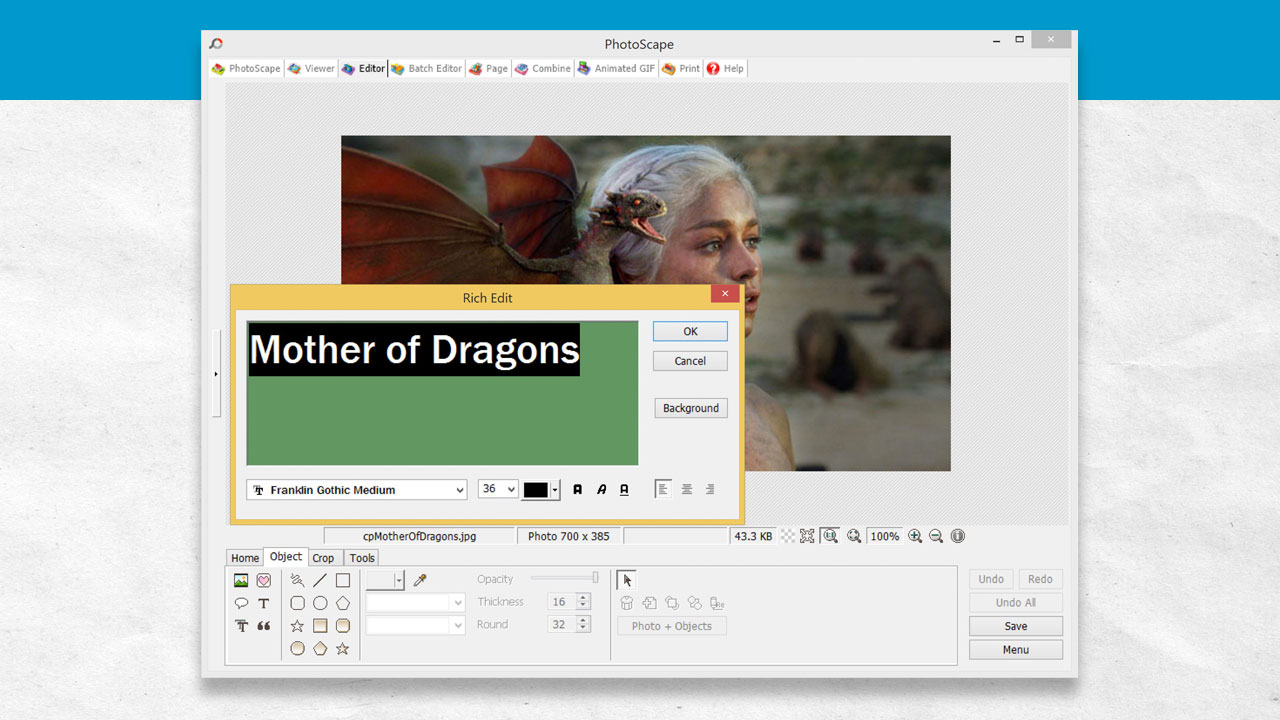
Task: Enable underline text formatting
Action: click(x=624, y=488)
